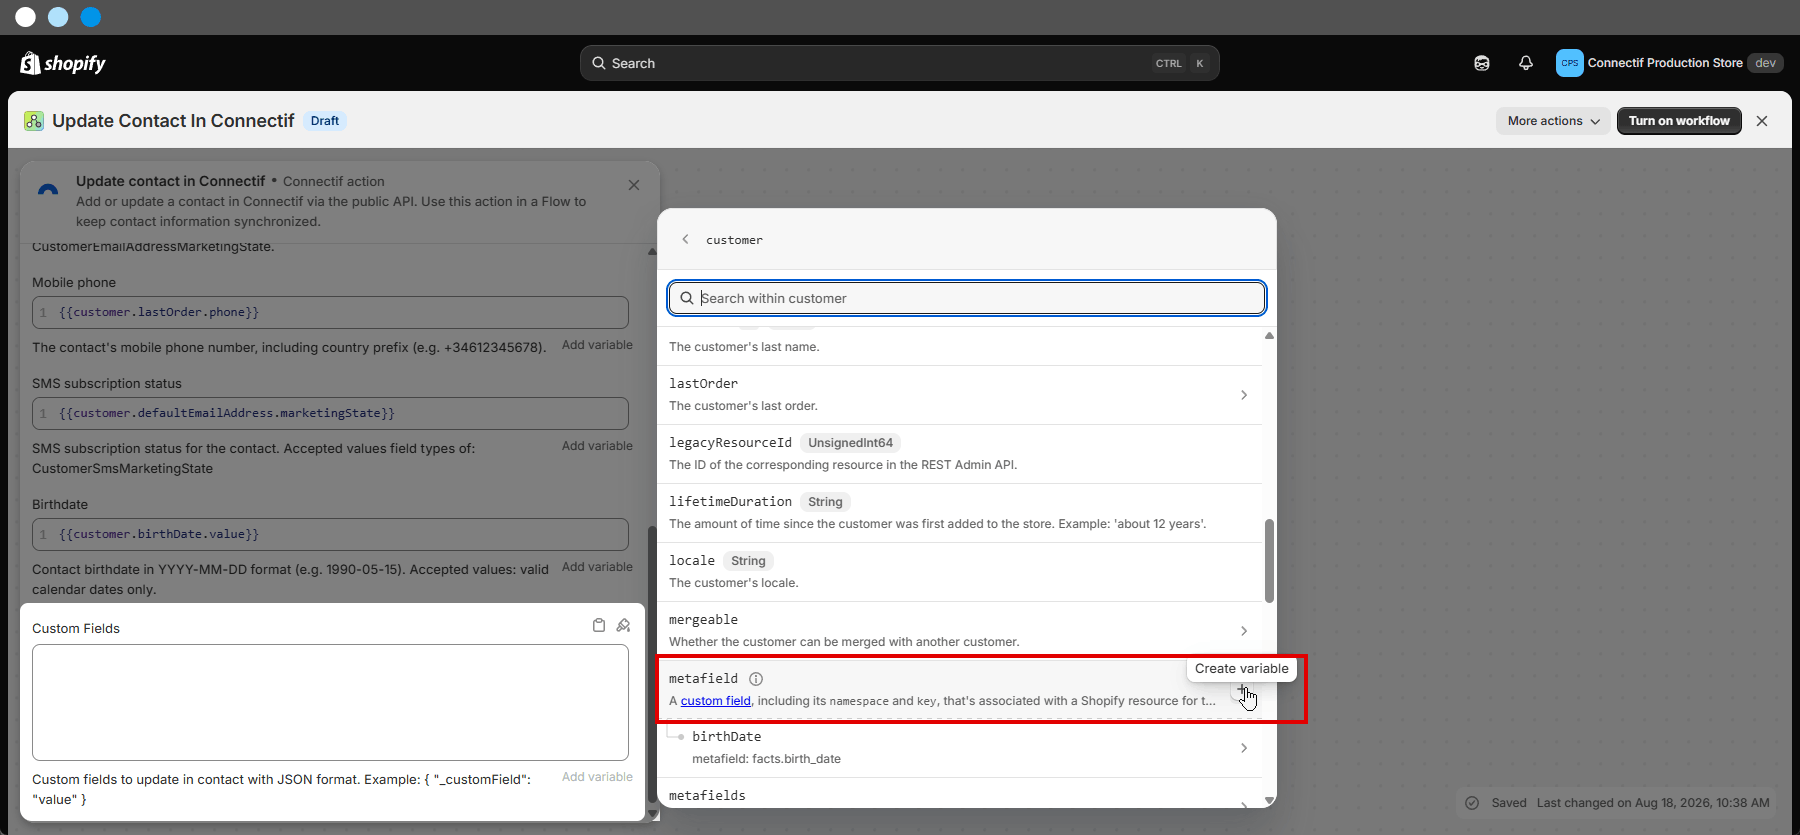Screen dimensions: 1800x835
Task: Click the global Search bar
Action: [x=899, y=63]
